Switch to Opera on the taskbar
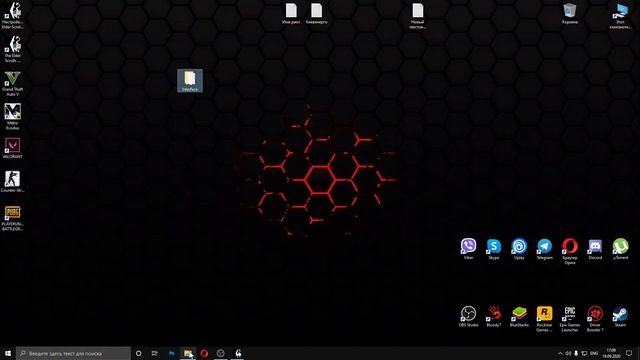 pos(204,353)
